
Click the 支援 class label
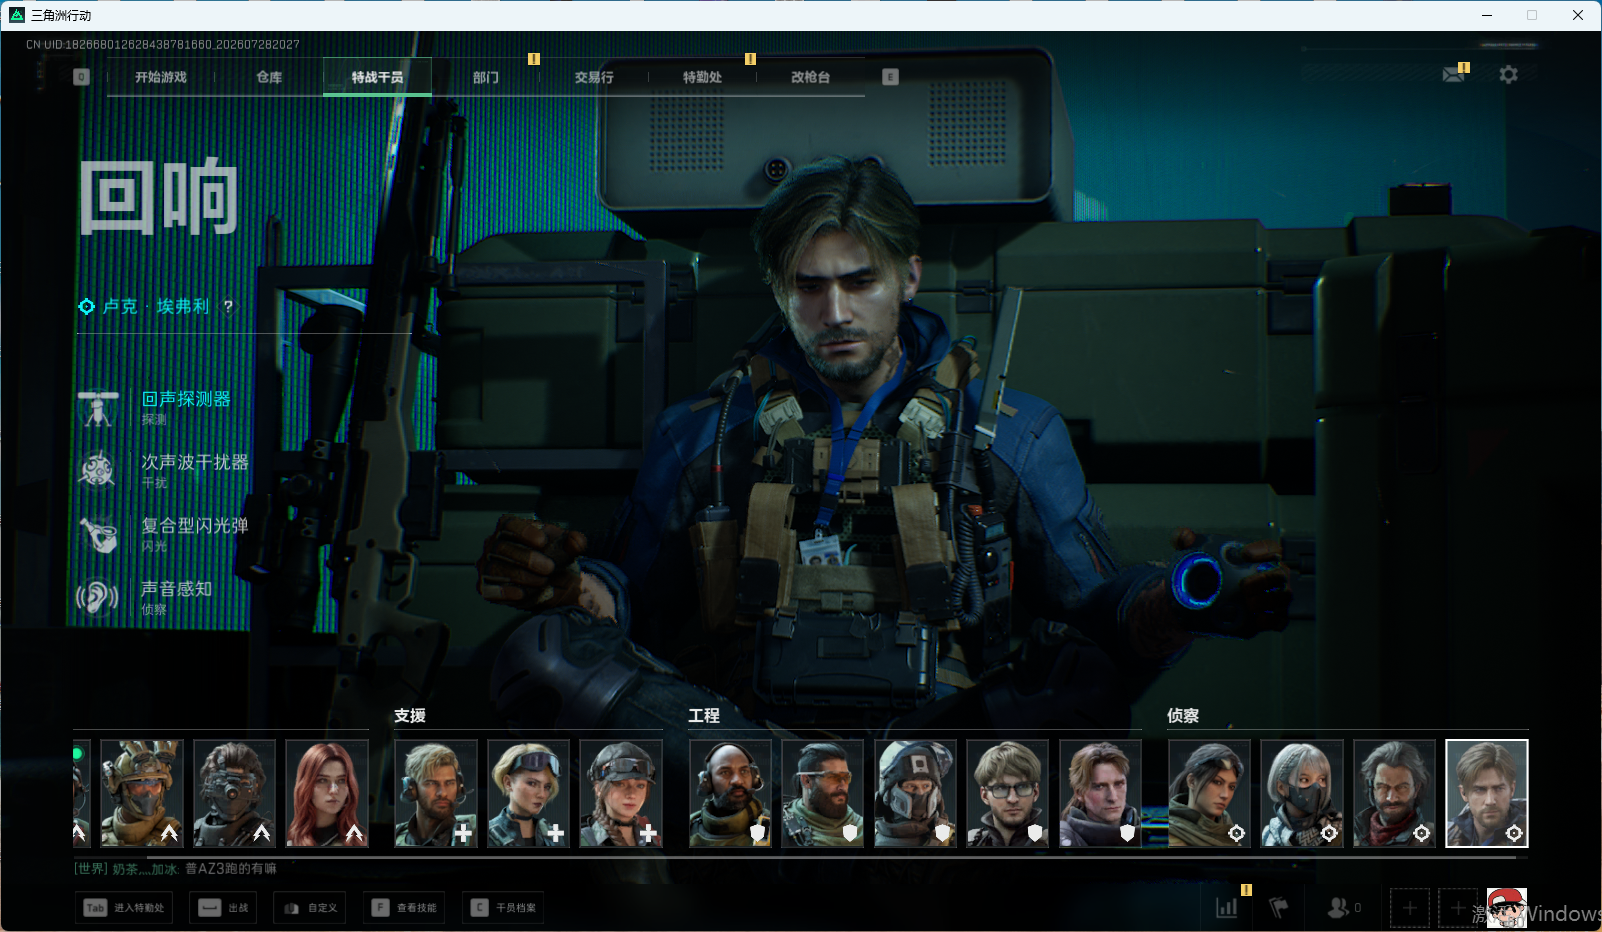click(410, 716)
